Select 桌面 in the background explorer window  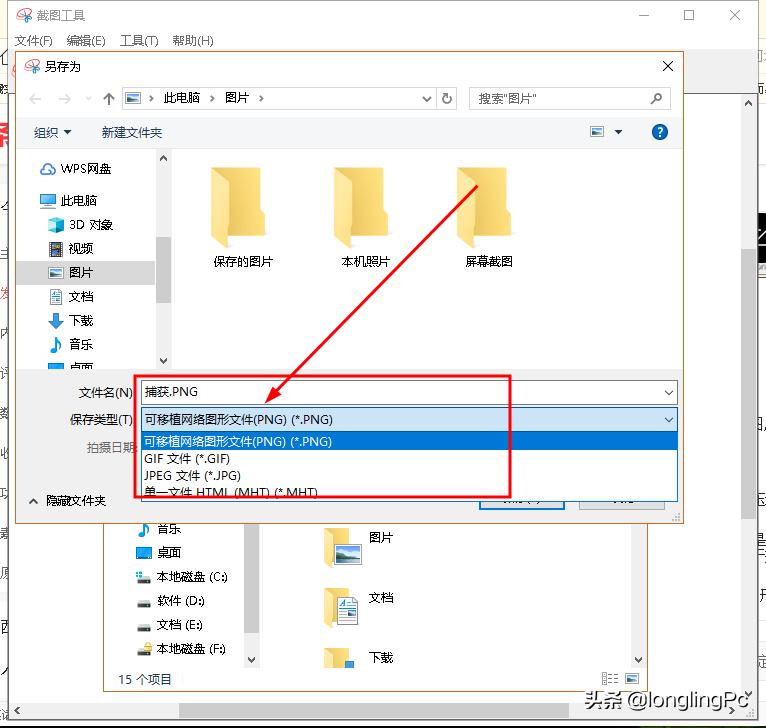159,553
